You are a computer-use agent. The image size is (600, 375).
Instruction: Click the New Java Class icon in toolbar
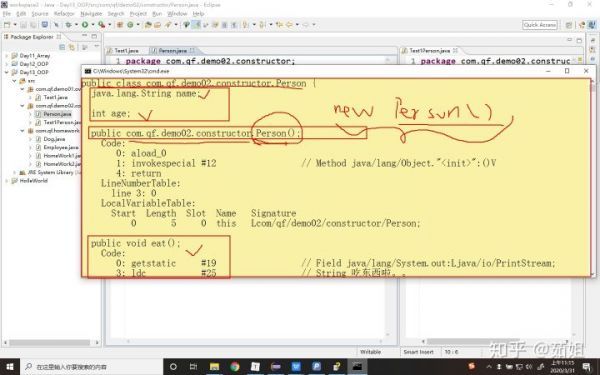(130, 25)
